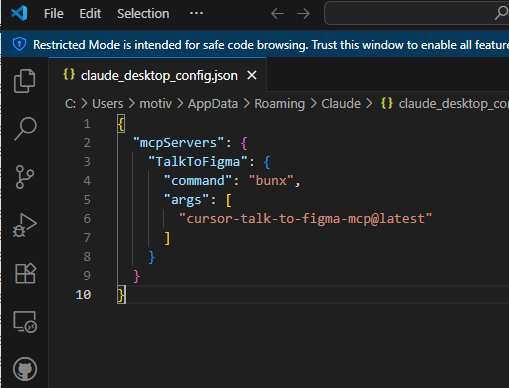509x388 pixels.
Task: Close the claude_desktop_config.json tab
Action: pyautogui.click(x=252, y=75)
